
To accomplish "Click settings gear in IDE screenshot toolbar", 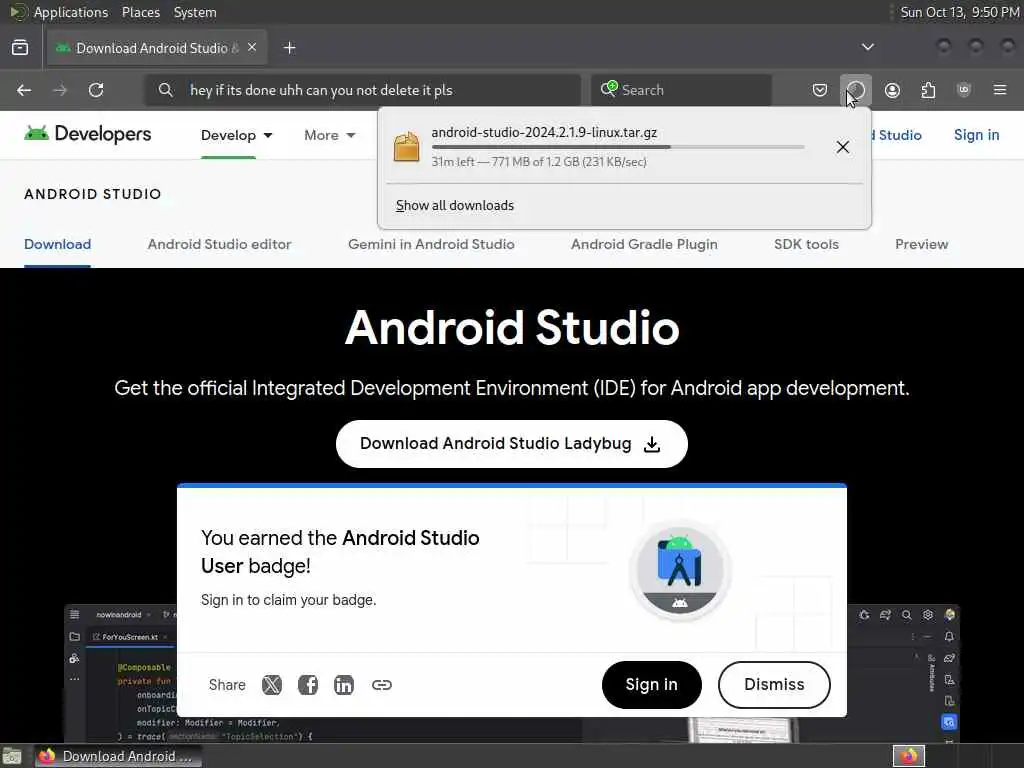I will pos(928,615).
